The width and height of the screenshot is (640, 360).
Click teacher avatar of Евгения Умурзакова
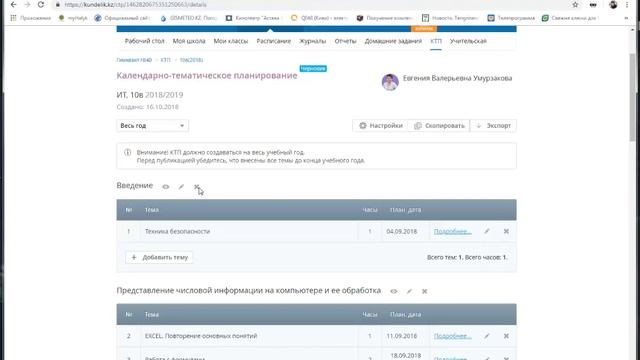click(390, 82)
